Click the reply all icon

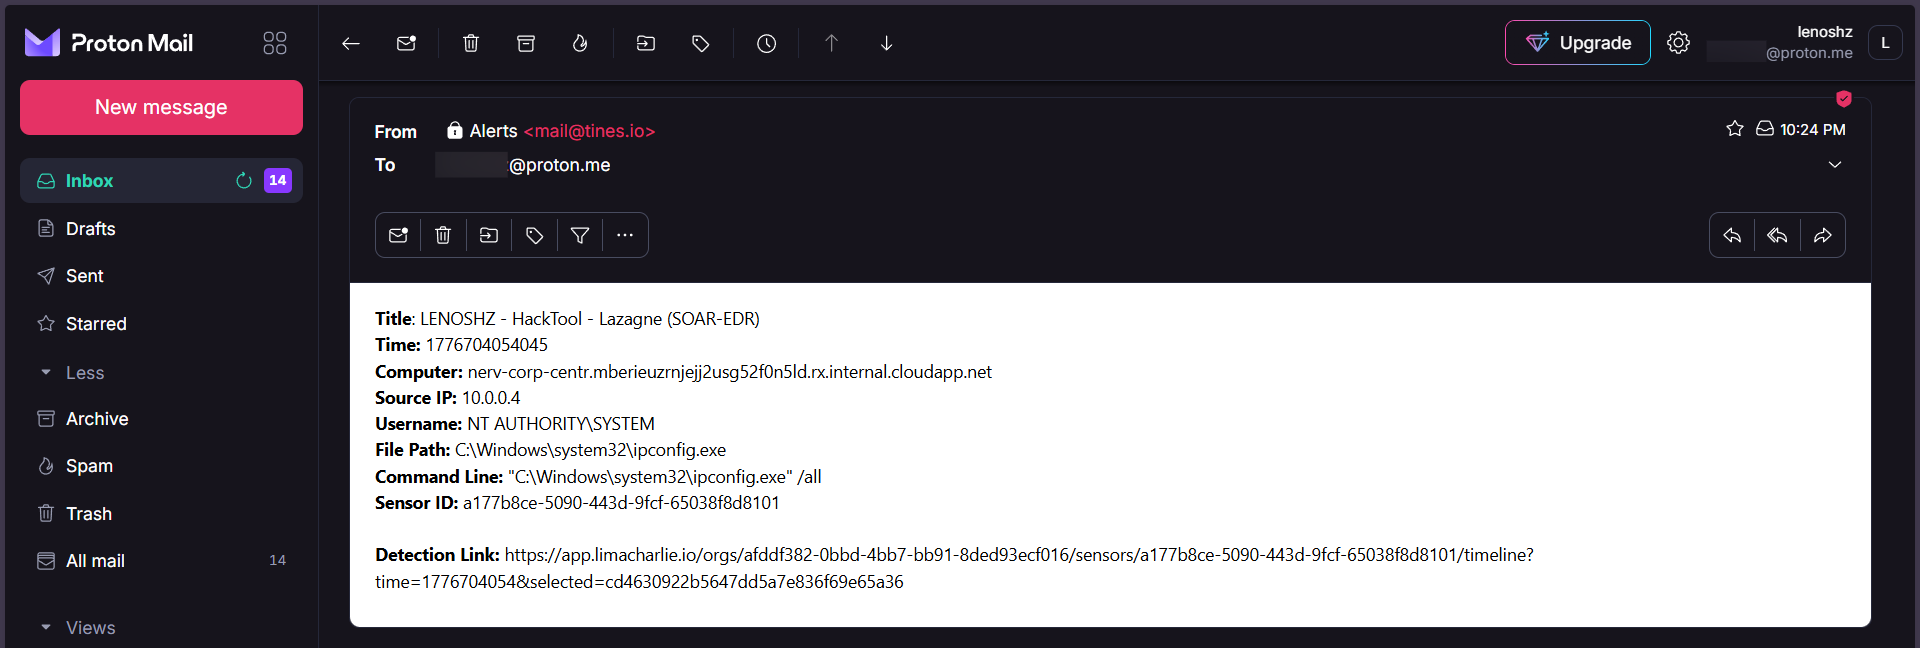pyautogui.click(x=1777, y=235)
